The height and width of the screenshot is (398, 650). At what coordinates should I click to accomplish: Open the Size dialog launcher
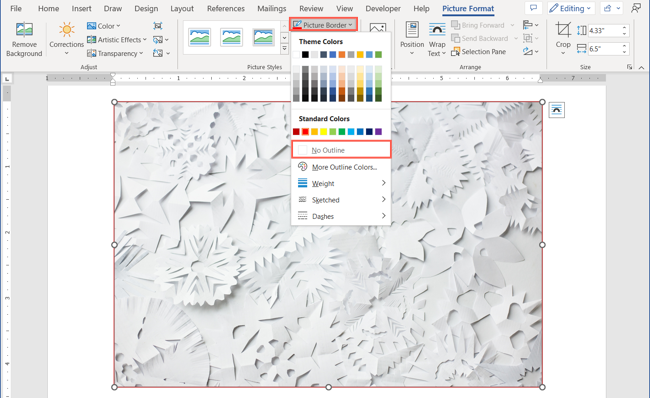click(x=629, y=67)
